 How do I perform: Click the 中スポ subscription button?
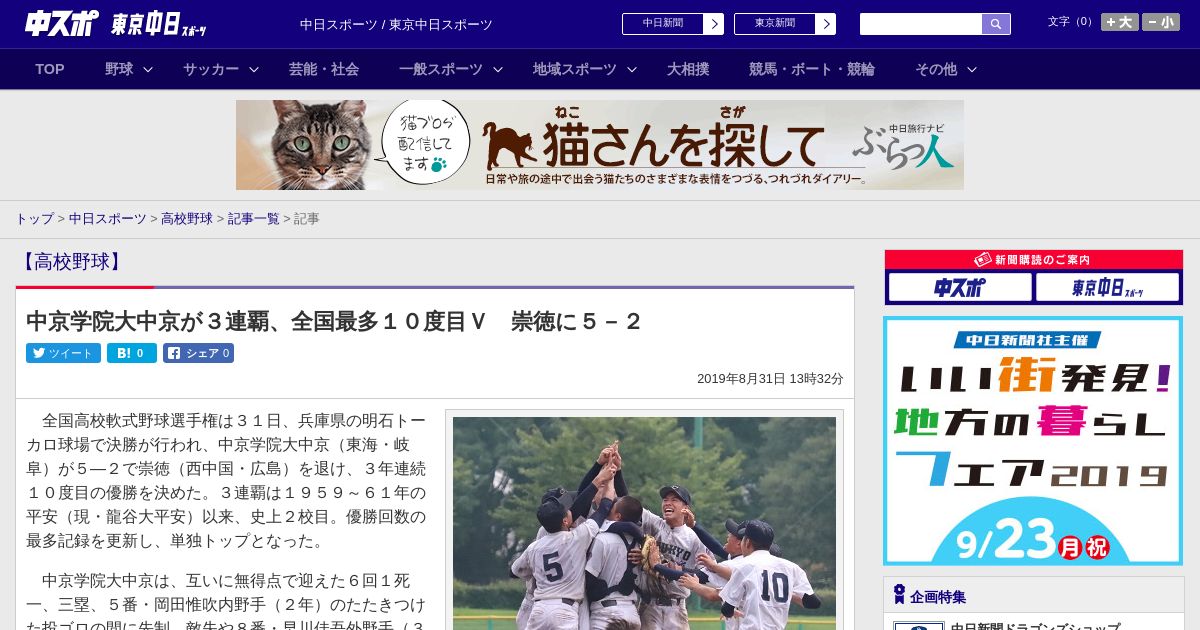(x=960, y=288)
